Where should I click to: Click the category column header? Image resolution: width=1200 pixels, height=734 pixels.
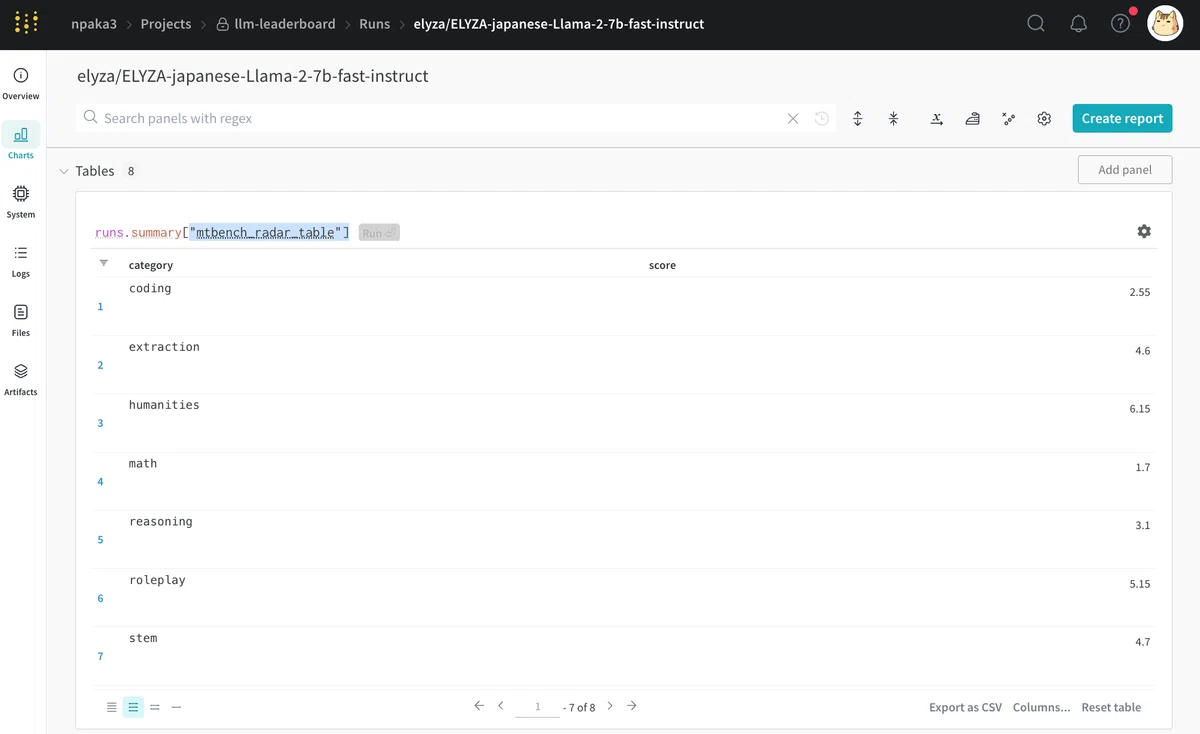click(x=151, y=265)
